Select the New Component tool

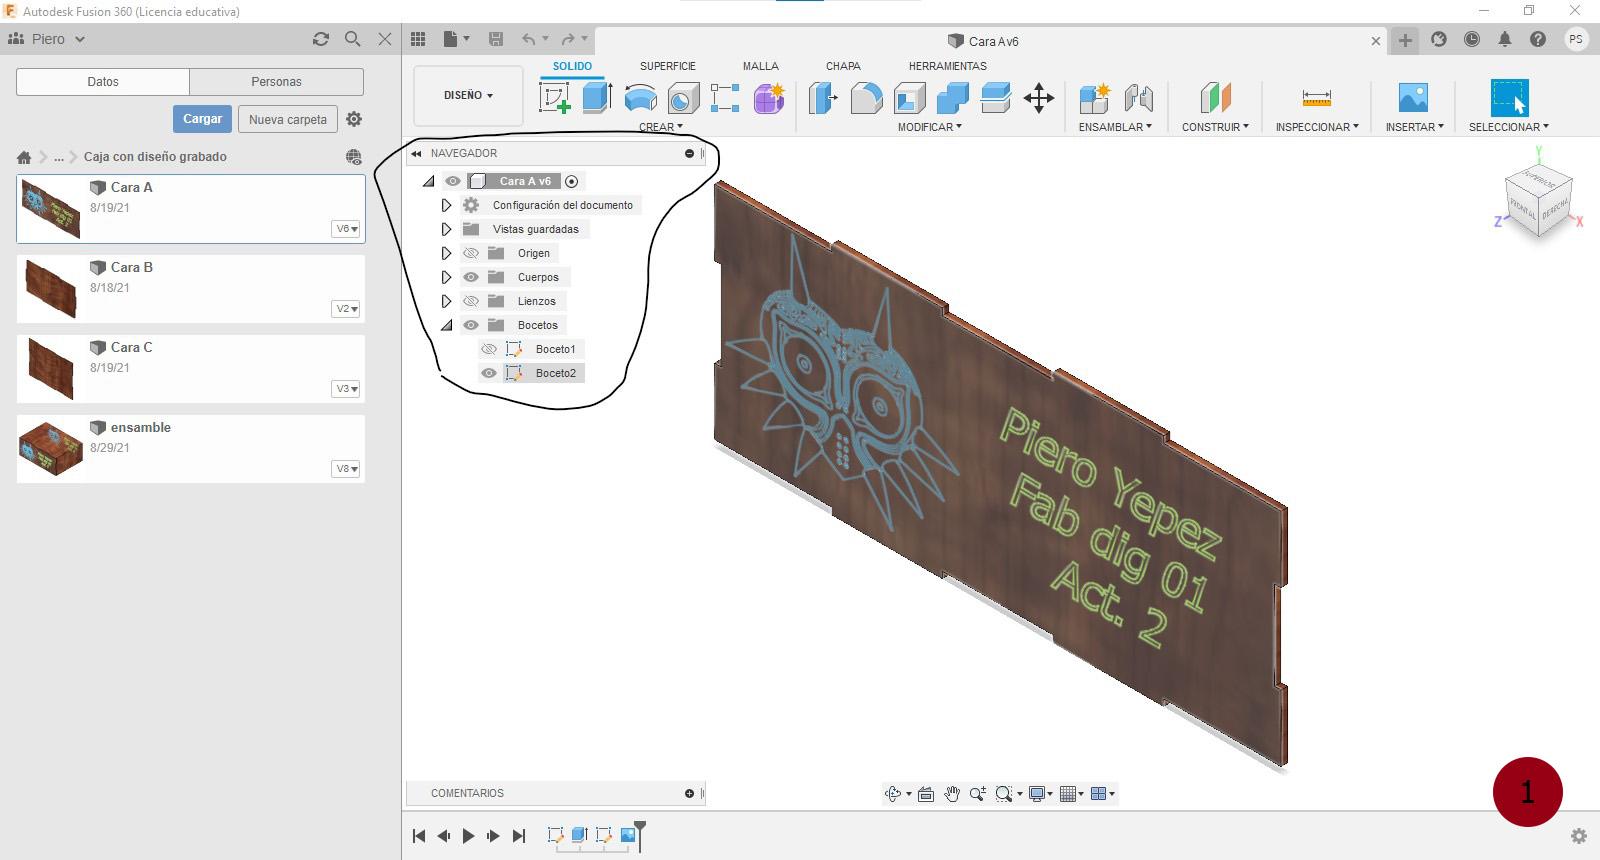click(x=1095, y=98)
